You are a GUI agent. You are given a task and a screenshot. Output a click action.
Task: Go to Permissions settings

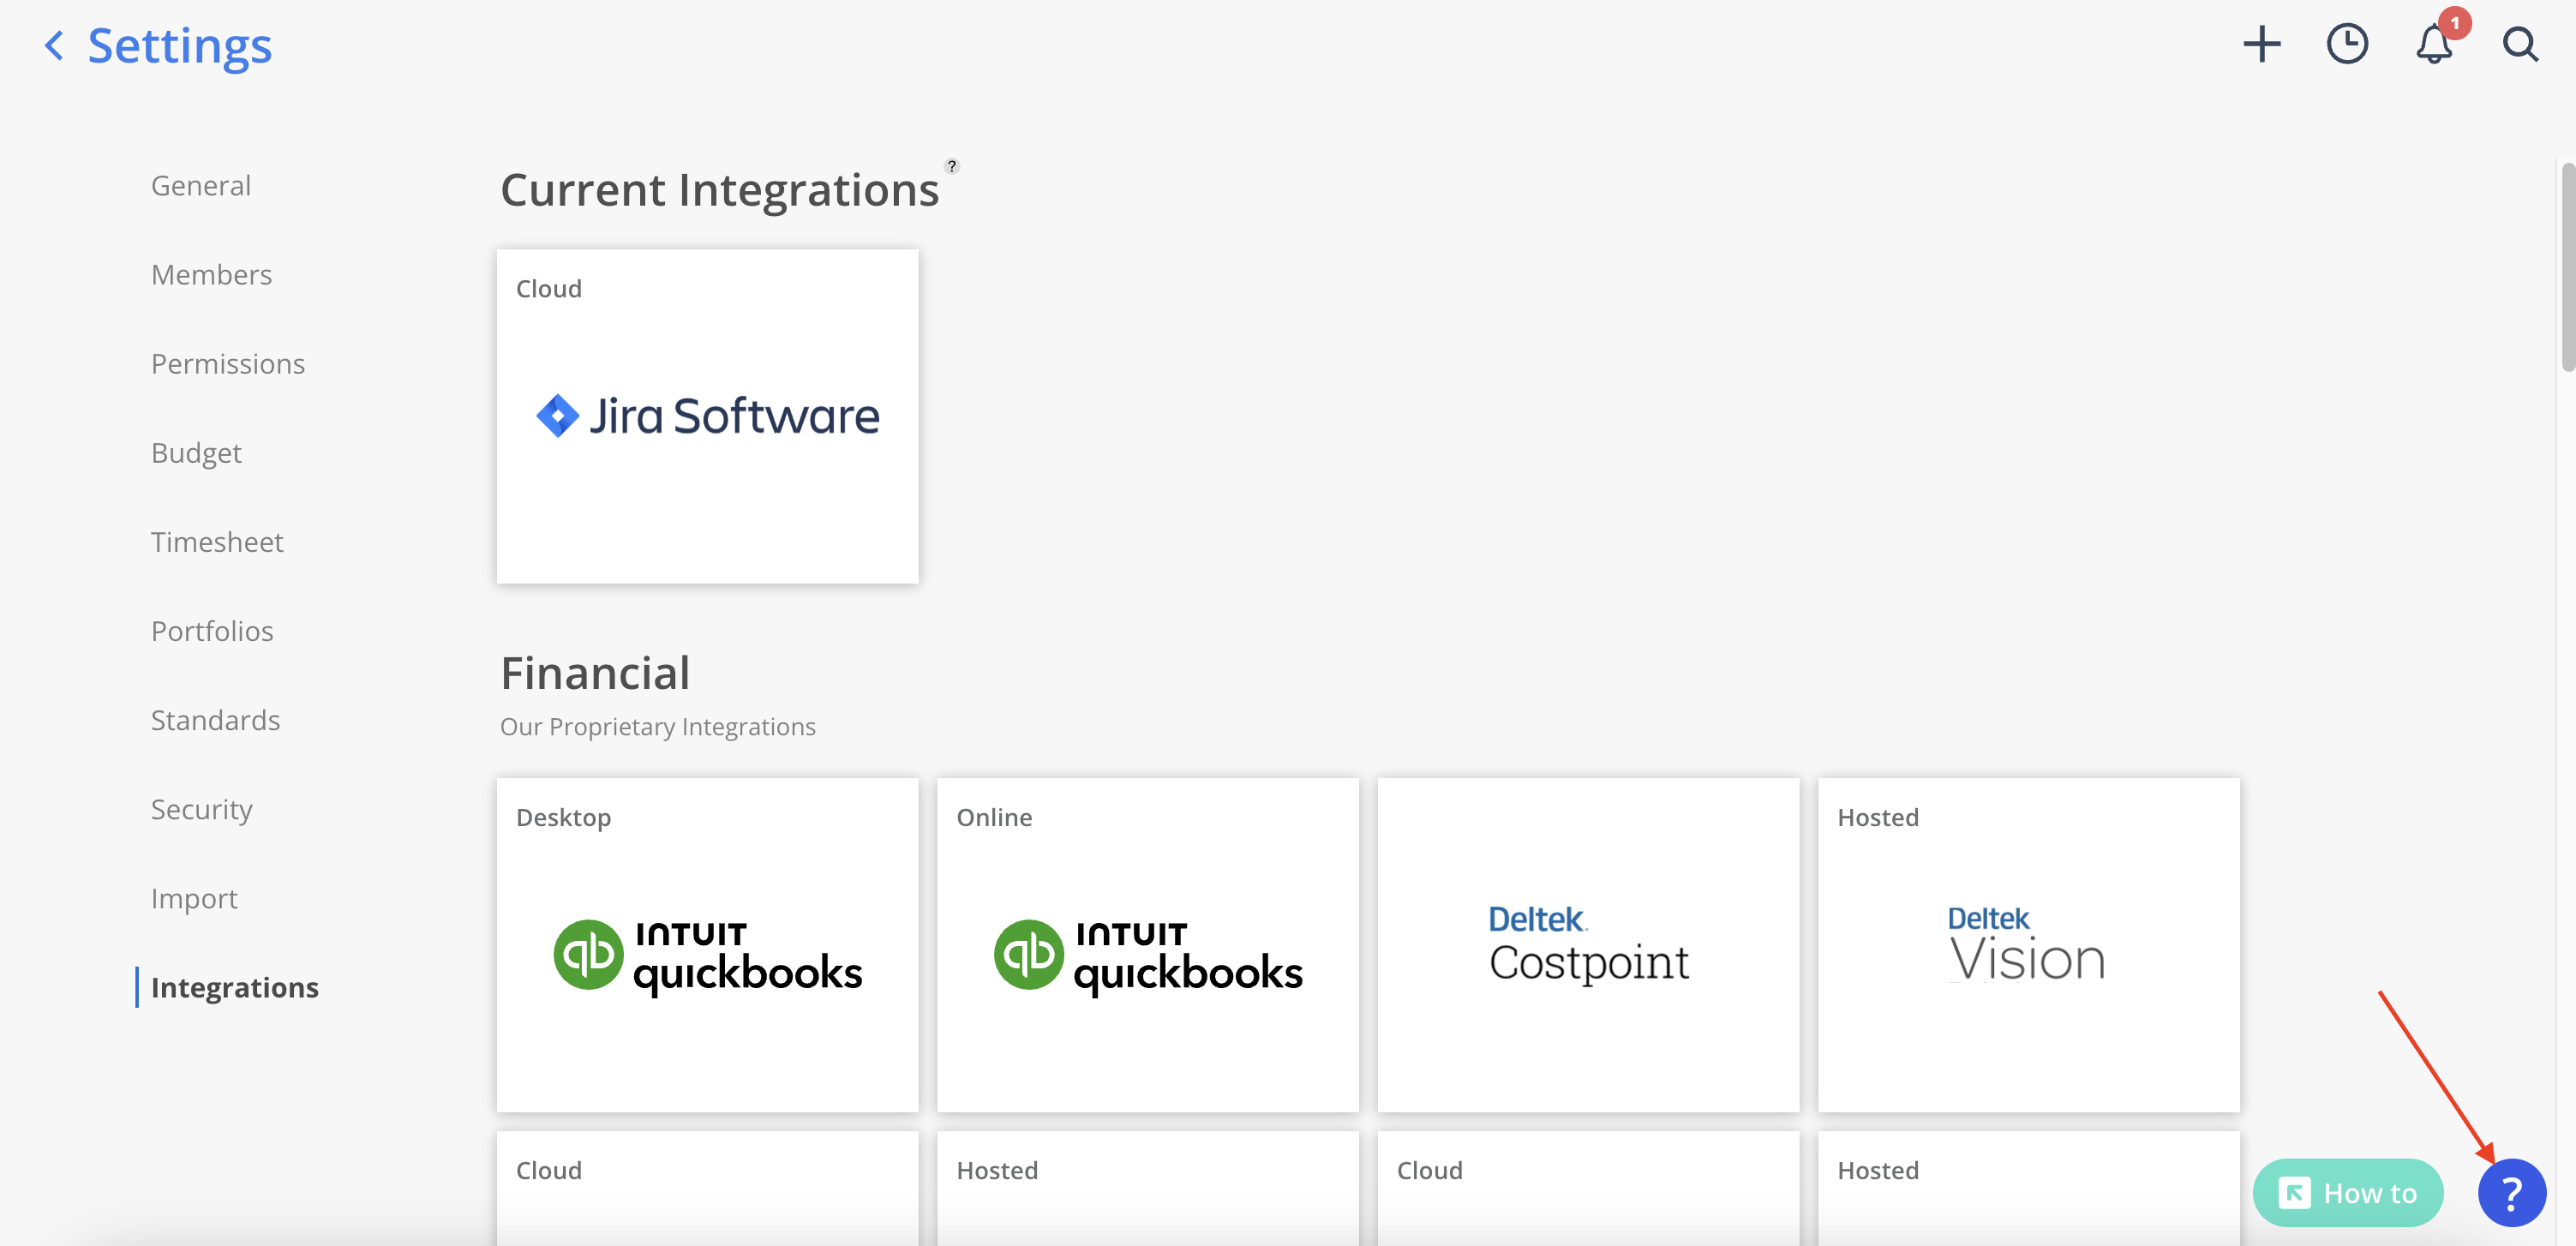228,364
